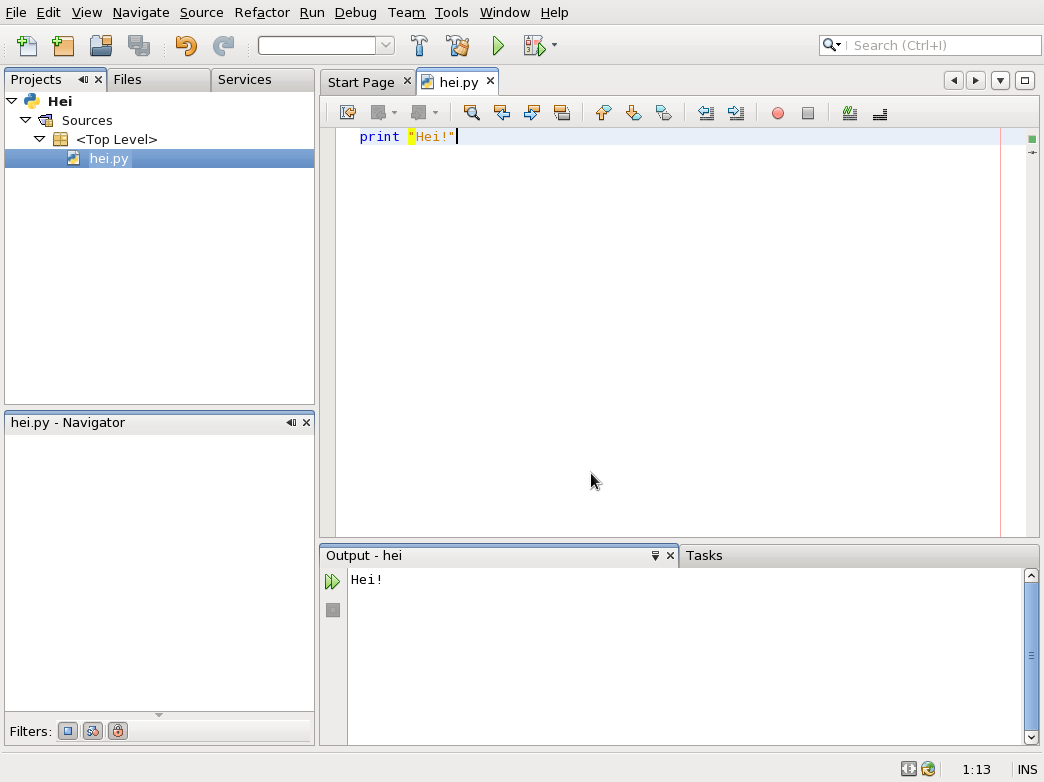Switch to the Files tab
Image resolution: width=1044 pixels, height=782 pixels.
(158, 79)
